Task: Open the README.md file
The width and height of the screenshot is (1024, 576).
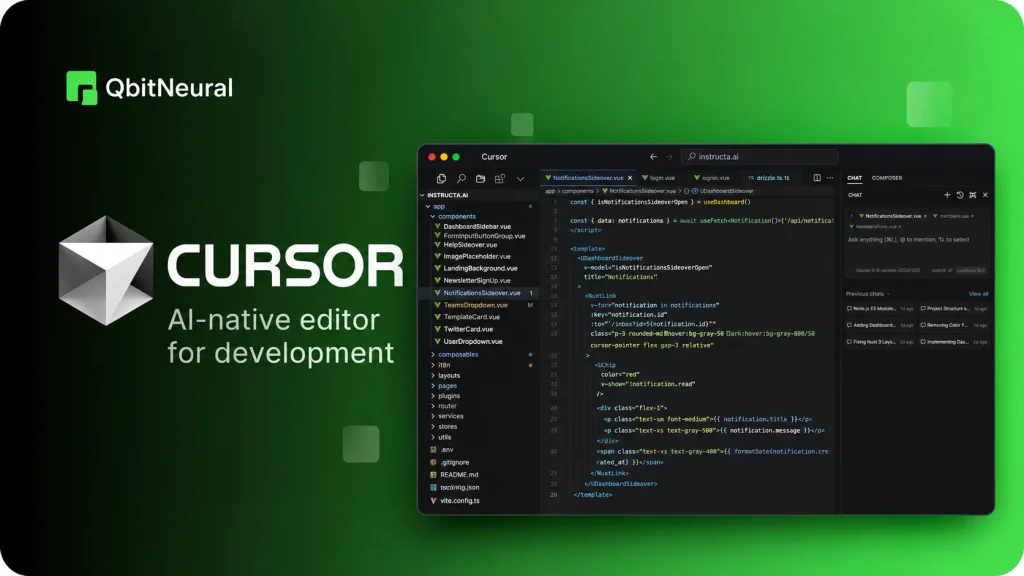Action: (458, 475)
